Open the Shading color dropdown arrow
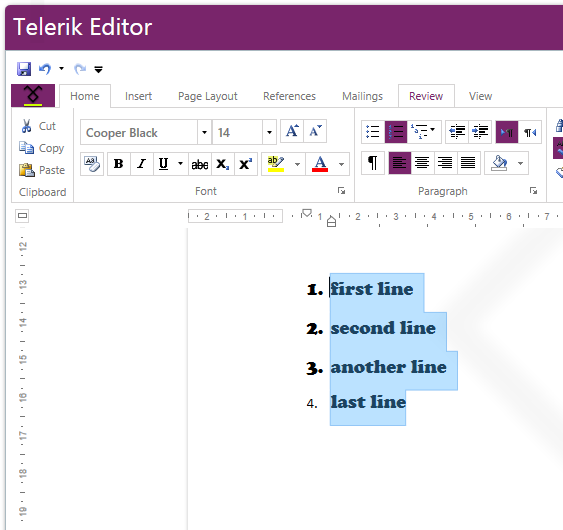Viewport: 563px width, 530px height. pyautogui.click(x=521, y=163)
